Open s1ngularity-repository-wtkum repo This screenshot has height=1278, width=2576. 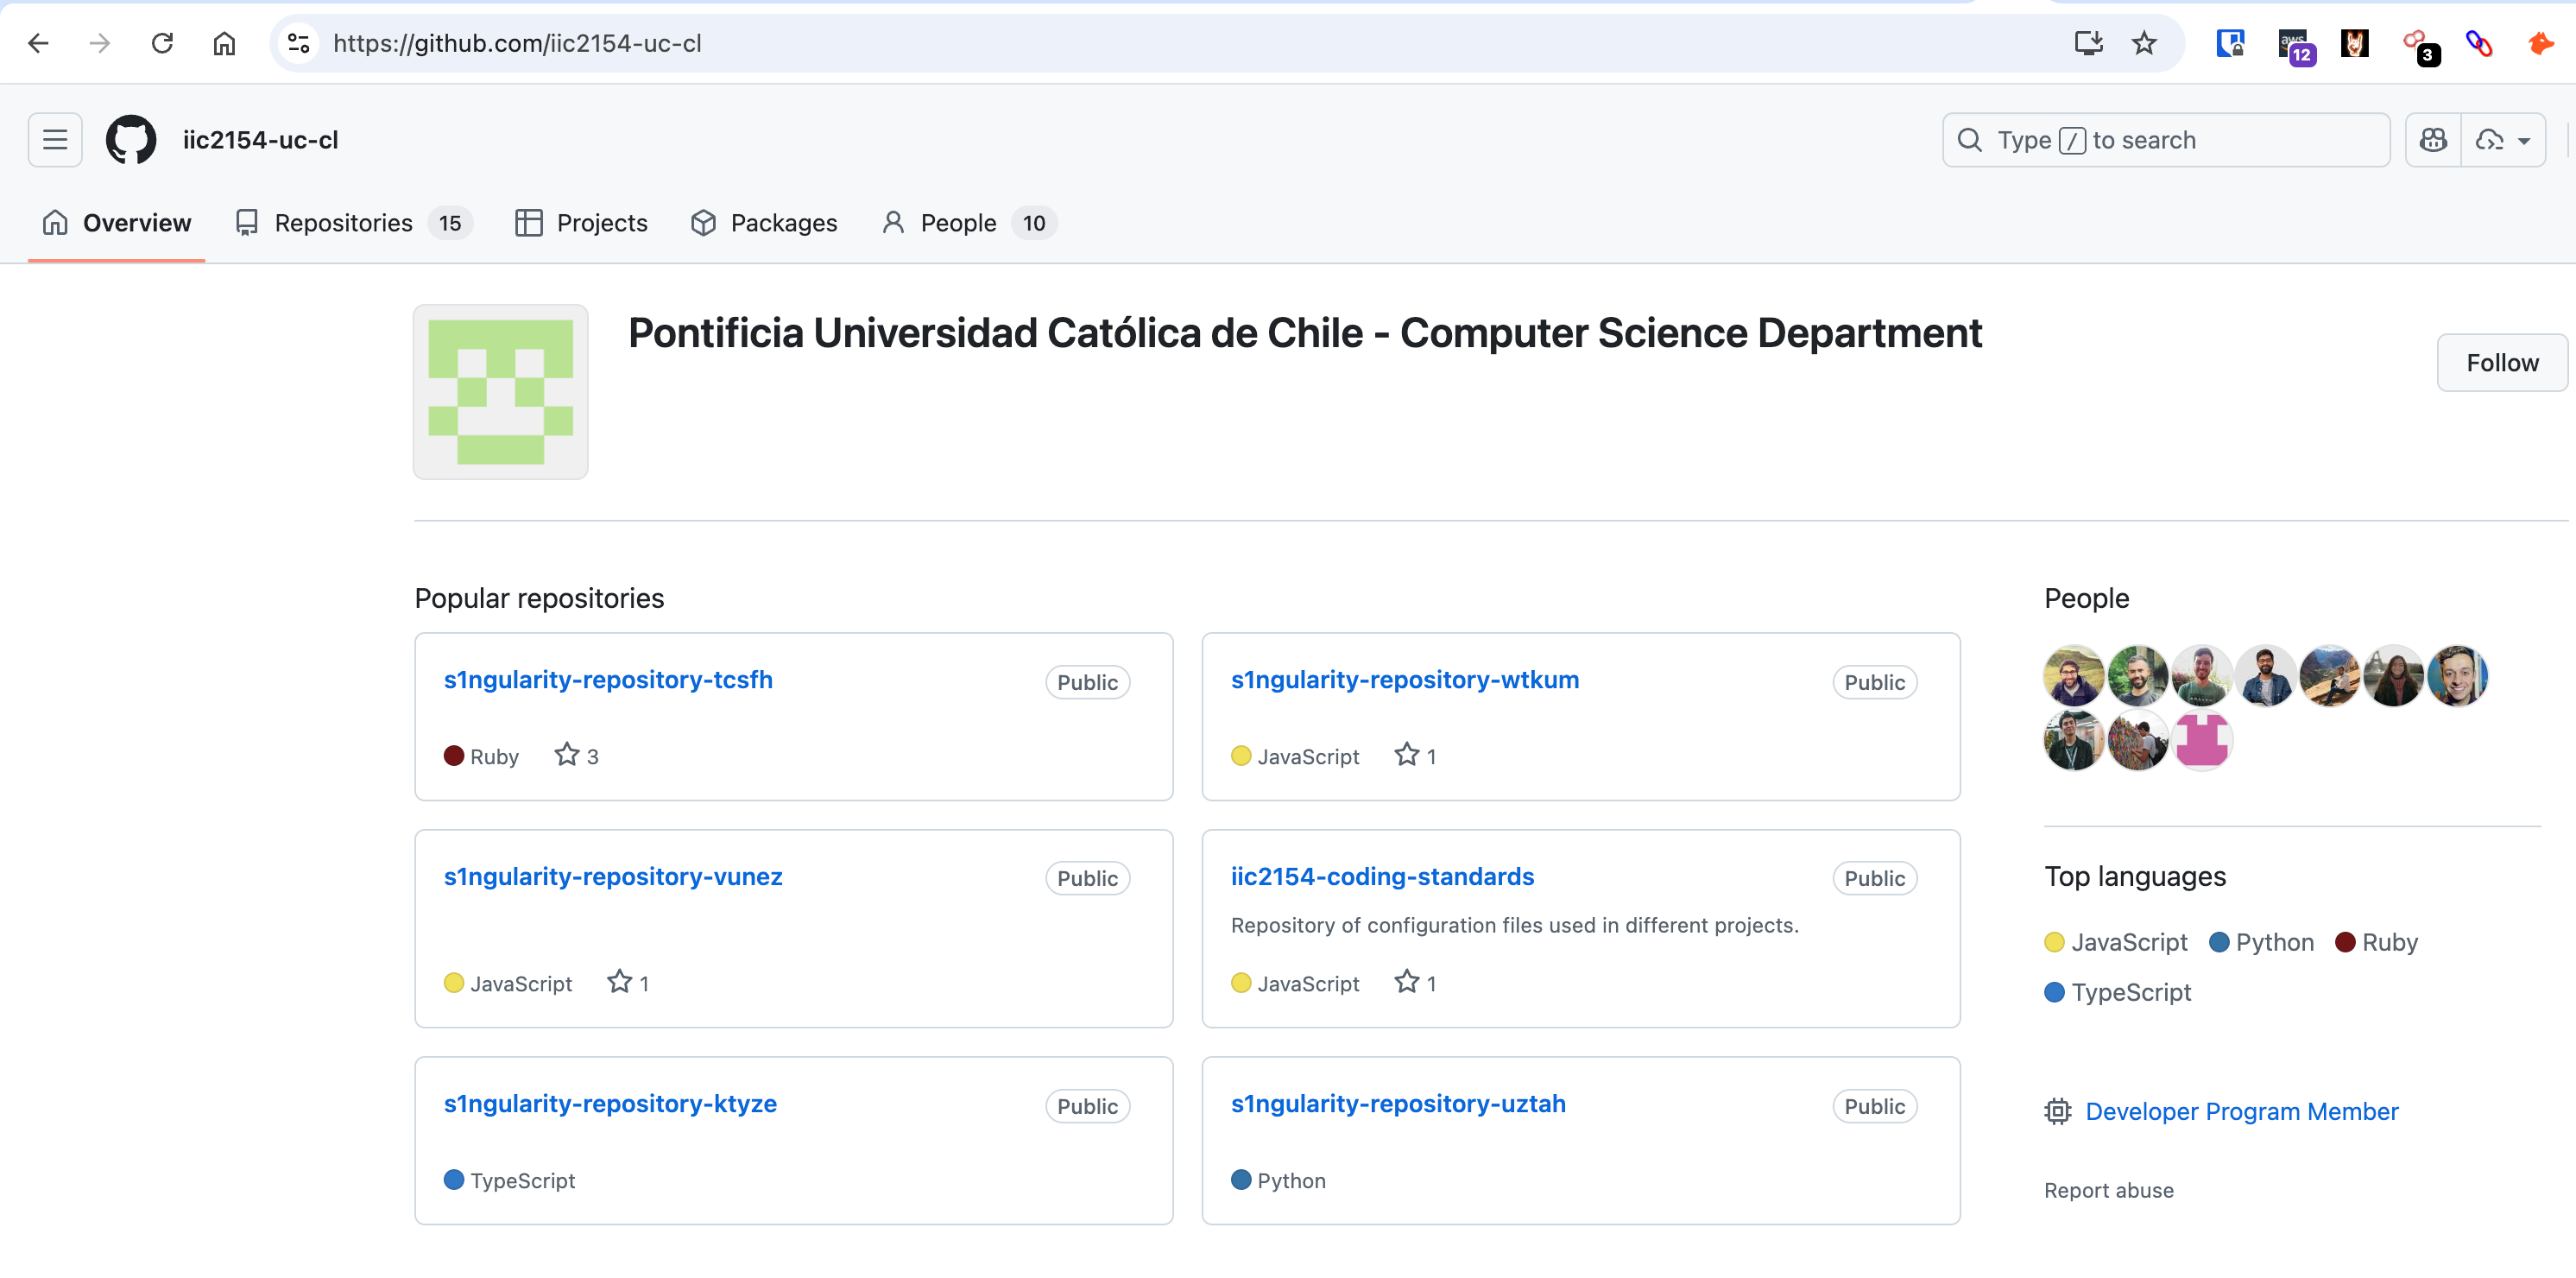(1405, 680)
